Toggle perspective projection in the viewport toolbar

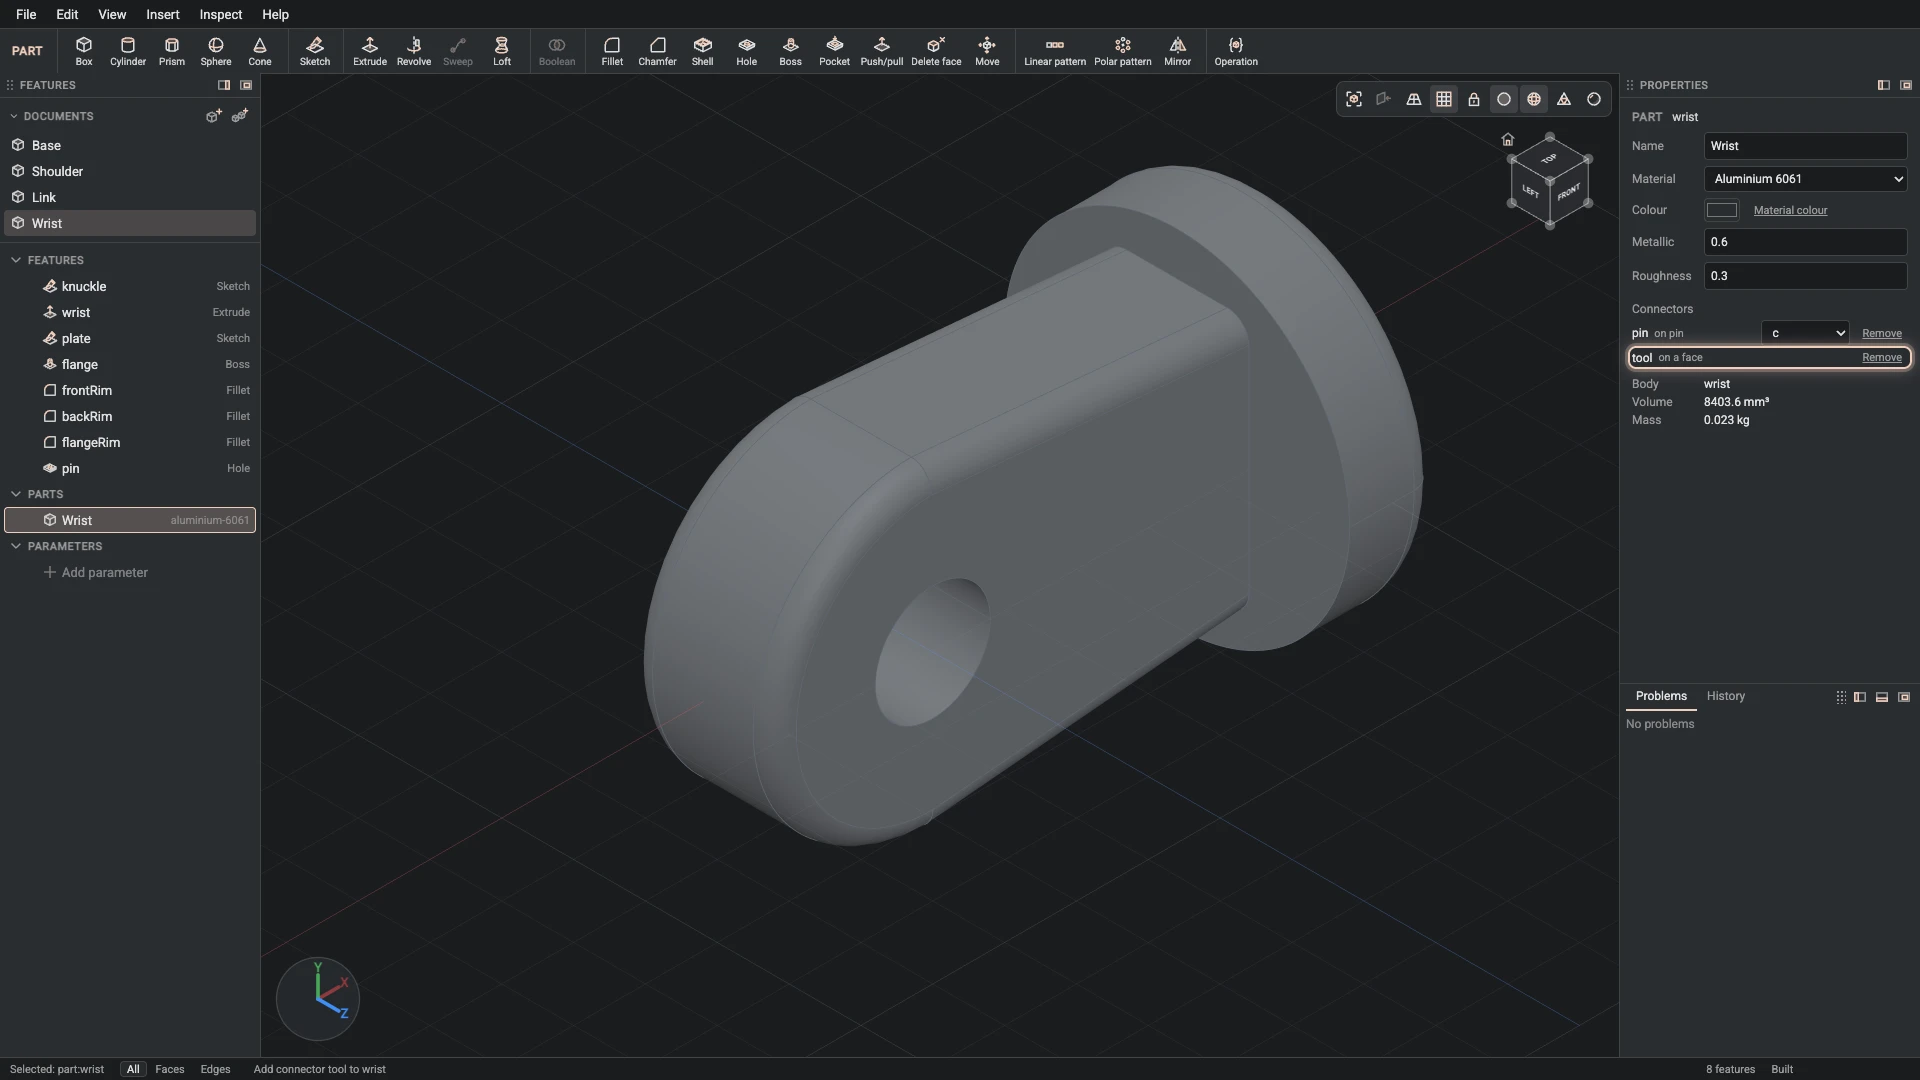tap(1414, 99)
